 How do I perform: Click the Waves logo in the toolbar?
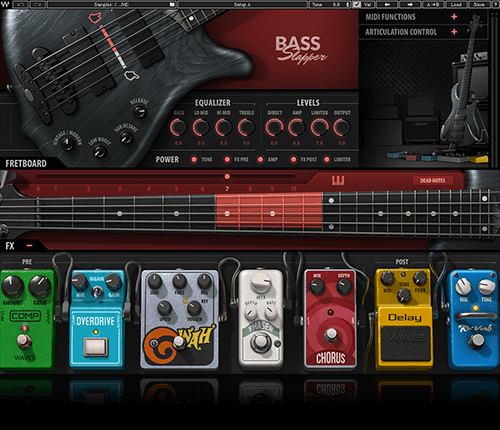pyautogui.click(x=6, y=4)
